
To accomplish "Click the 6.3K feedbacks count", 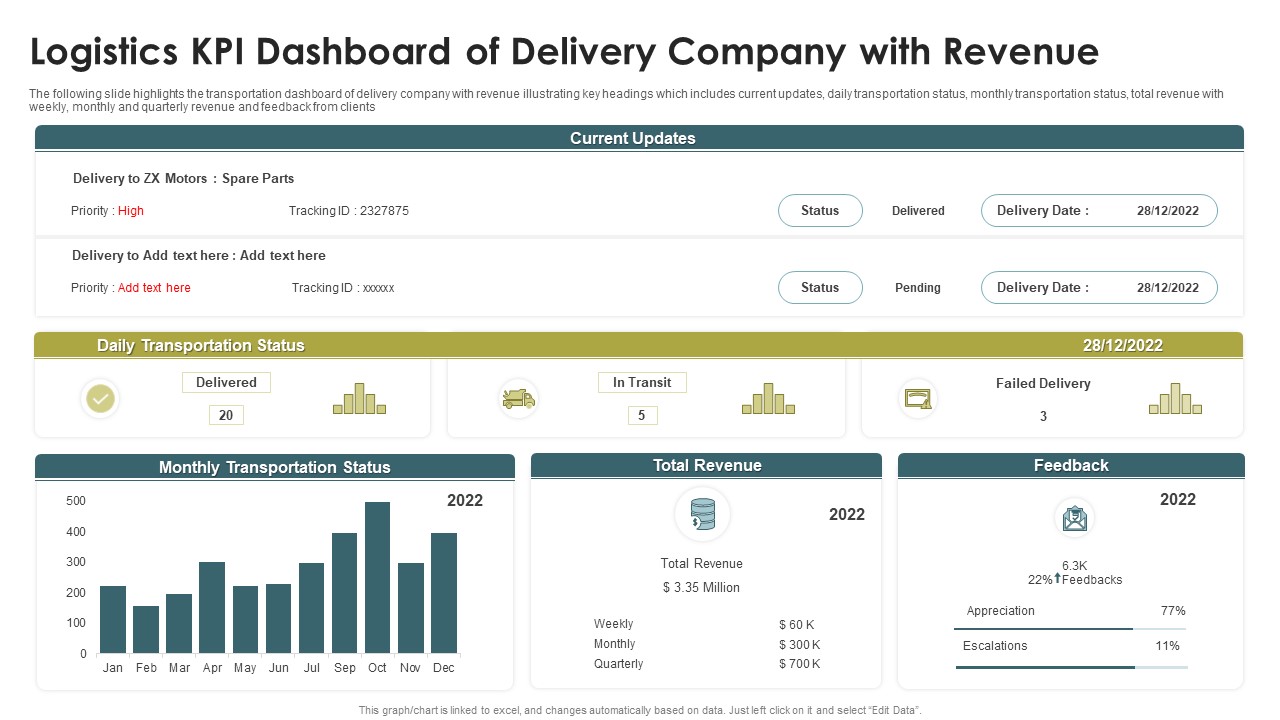I will 1074,566.
